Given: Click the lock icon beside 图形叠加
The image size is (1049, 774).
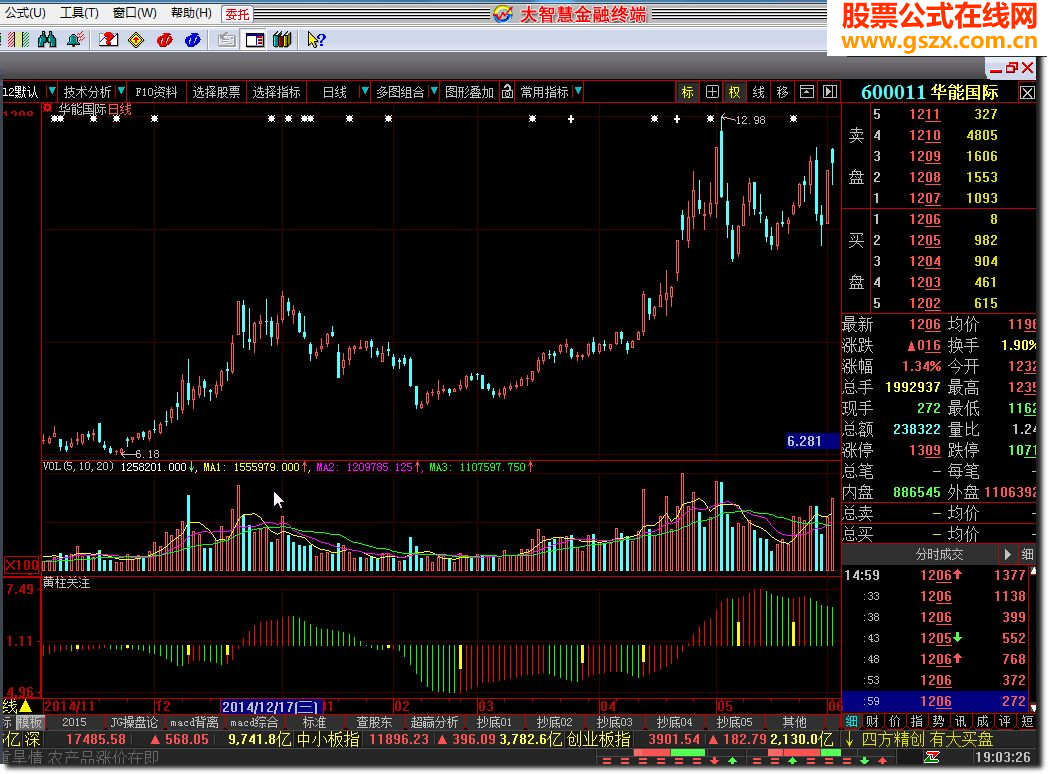Looking at the screenshot, I should 507,92.
